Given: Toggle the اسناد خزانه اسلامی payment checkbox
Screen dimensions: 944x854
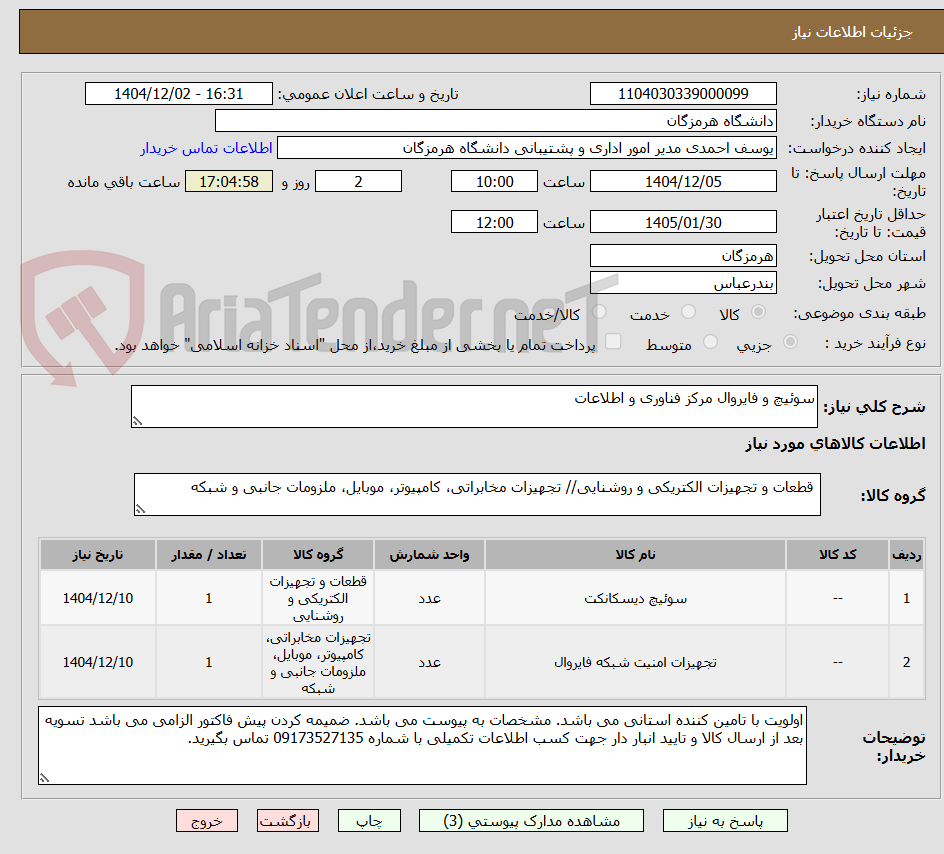Looking at the screenshot, I should pyautogui.click(x=613, y=341).
